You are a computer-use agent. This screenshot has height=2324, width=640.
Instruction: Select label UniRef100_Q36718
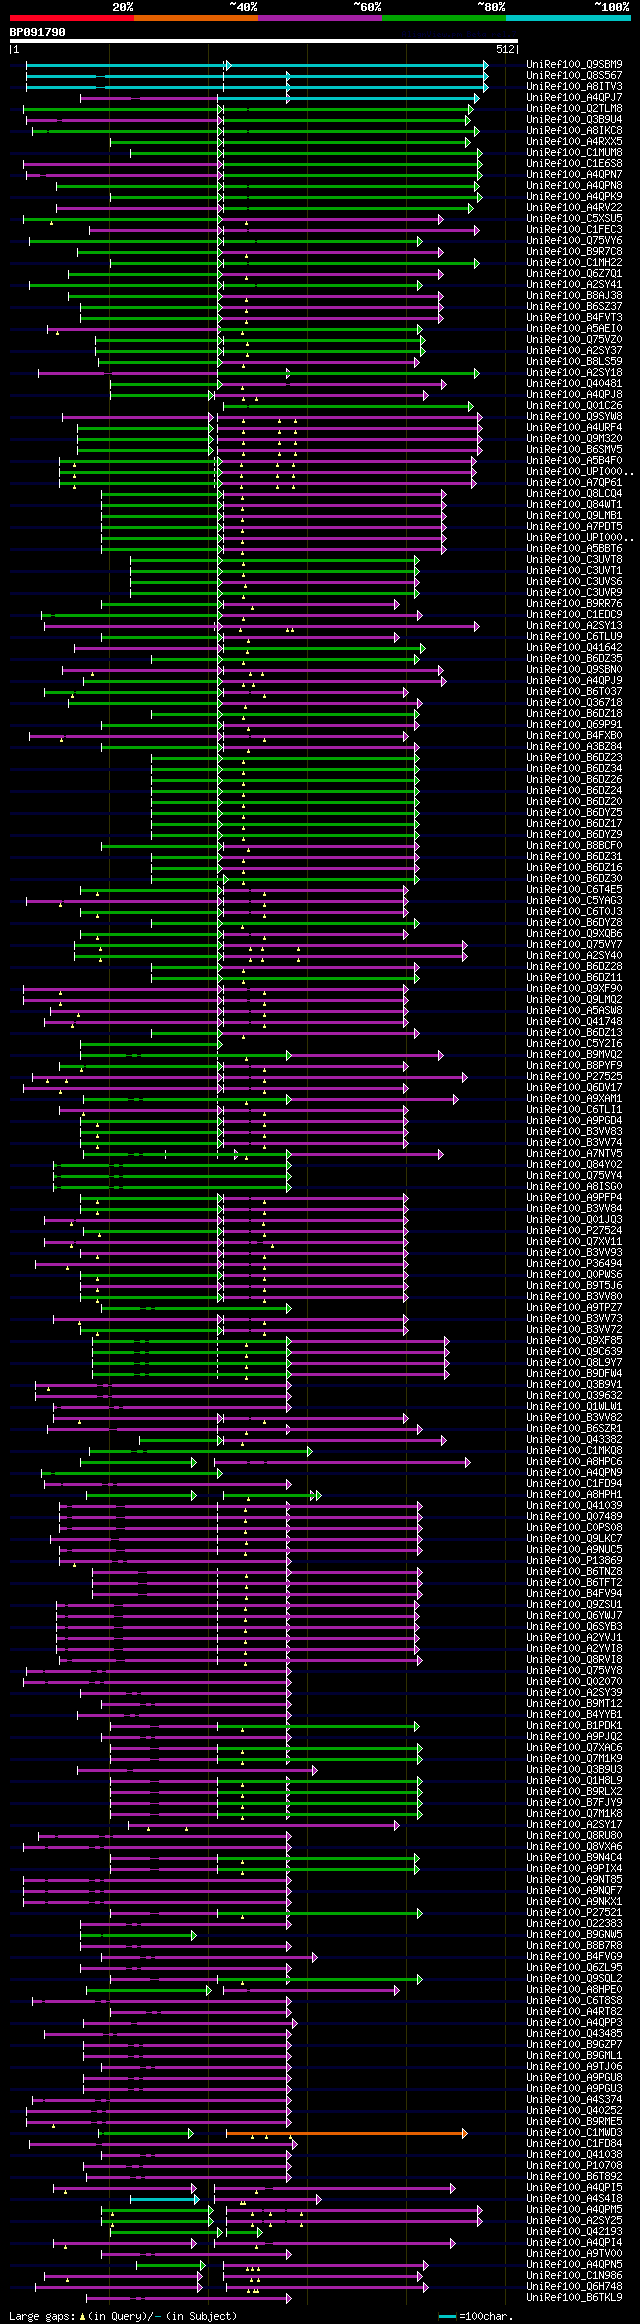(574, 703)
